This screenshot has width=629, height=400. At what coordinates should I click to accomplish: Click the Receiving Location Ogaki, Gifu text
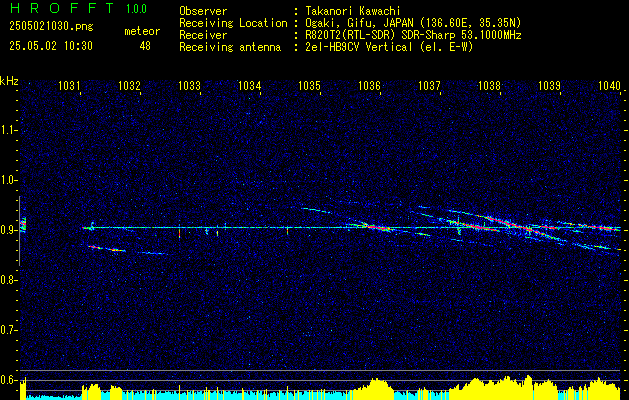click(x=413, y=23)
